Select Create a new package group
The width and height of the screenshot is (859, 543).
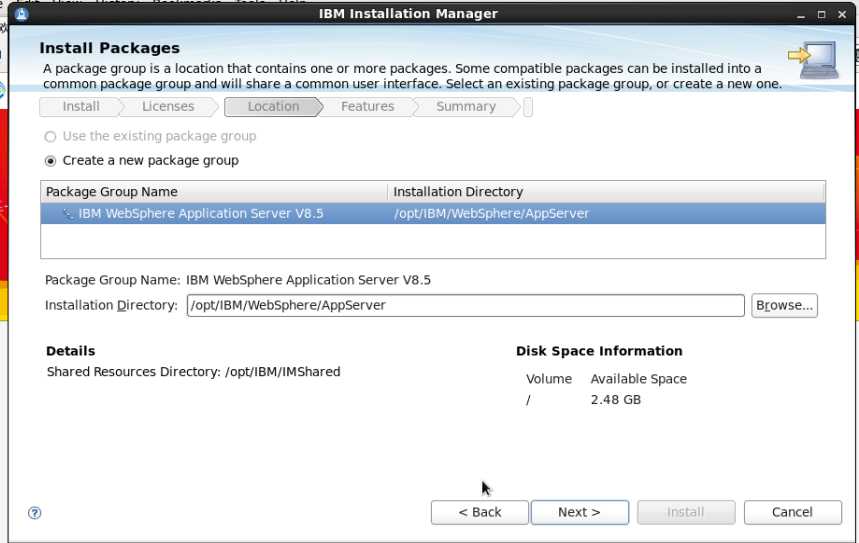click(x=51, y=161)
